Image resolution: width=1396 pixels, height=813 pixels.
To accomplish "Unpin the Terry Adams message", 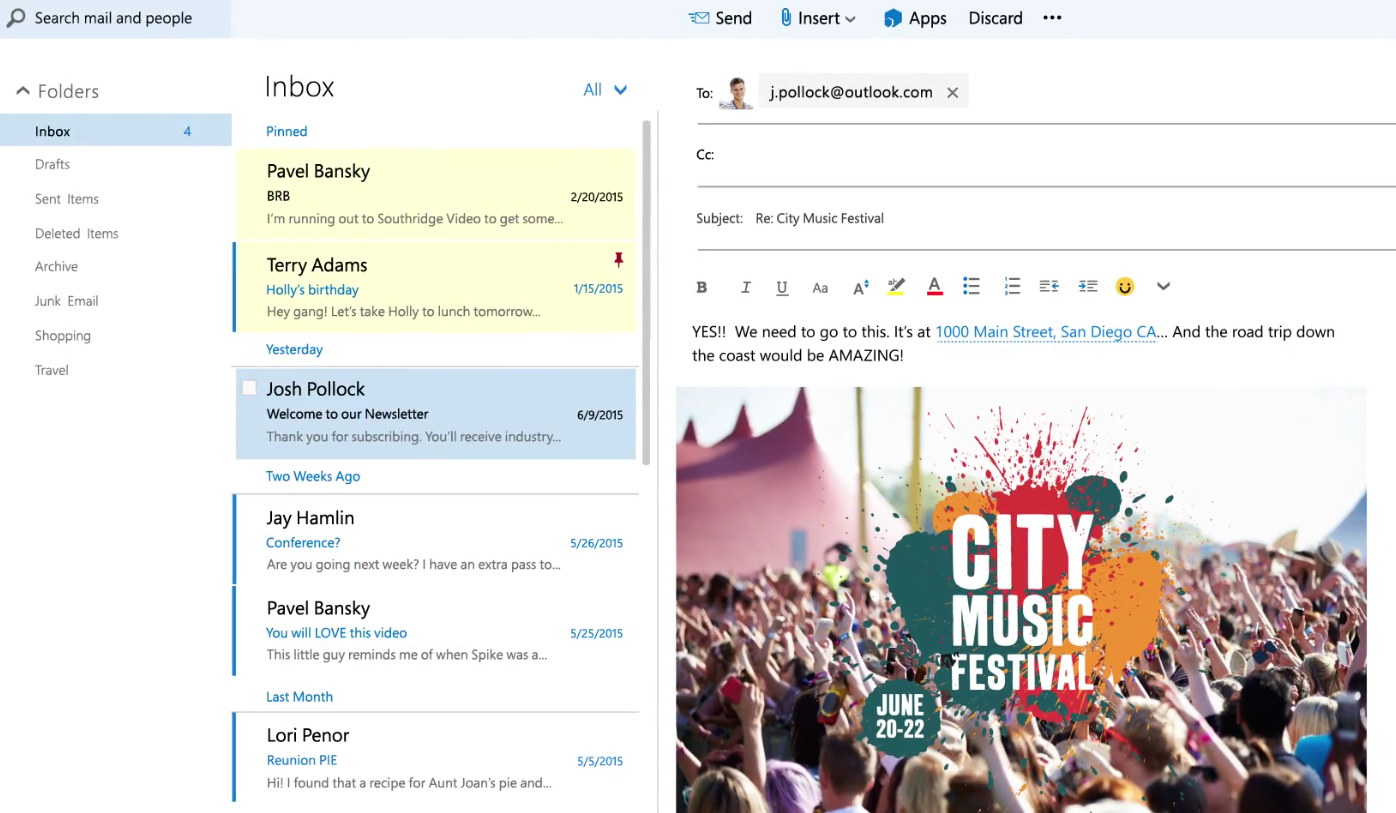I will click(x=618, y=260).
